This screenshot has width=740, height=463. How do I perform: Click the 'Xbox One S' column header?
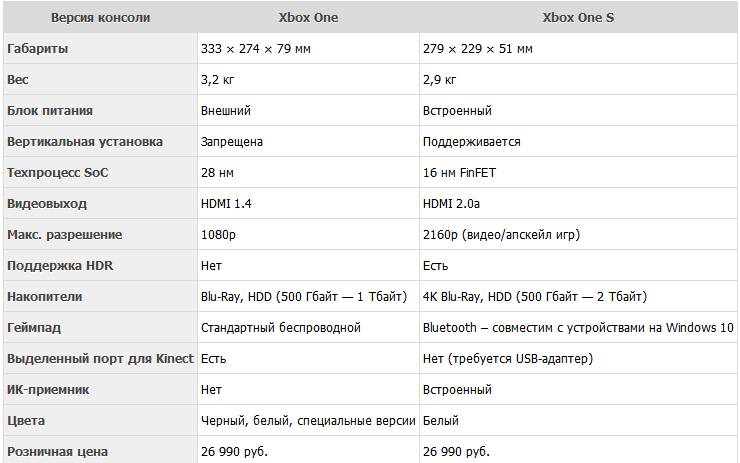[x=578, y=17]
